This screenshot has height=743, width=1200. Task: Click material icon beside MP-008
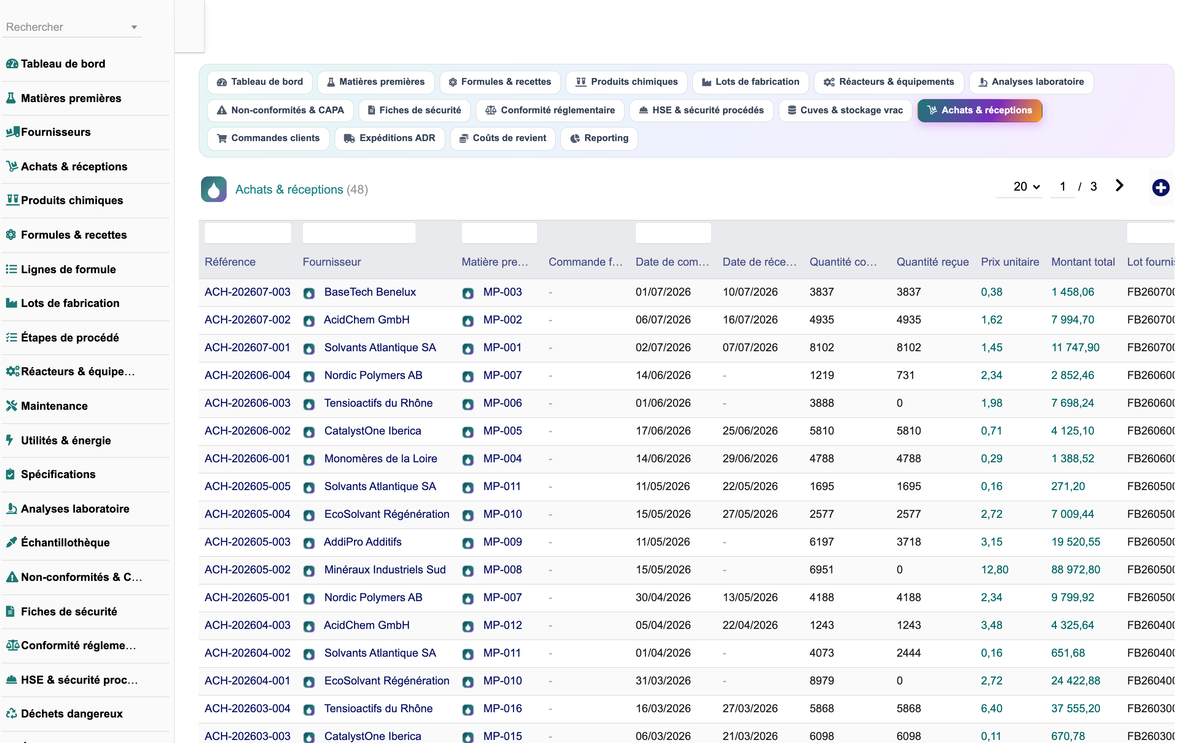468,571
